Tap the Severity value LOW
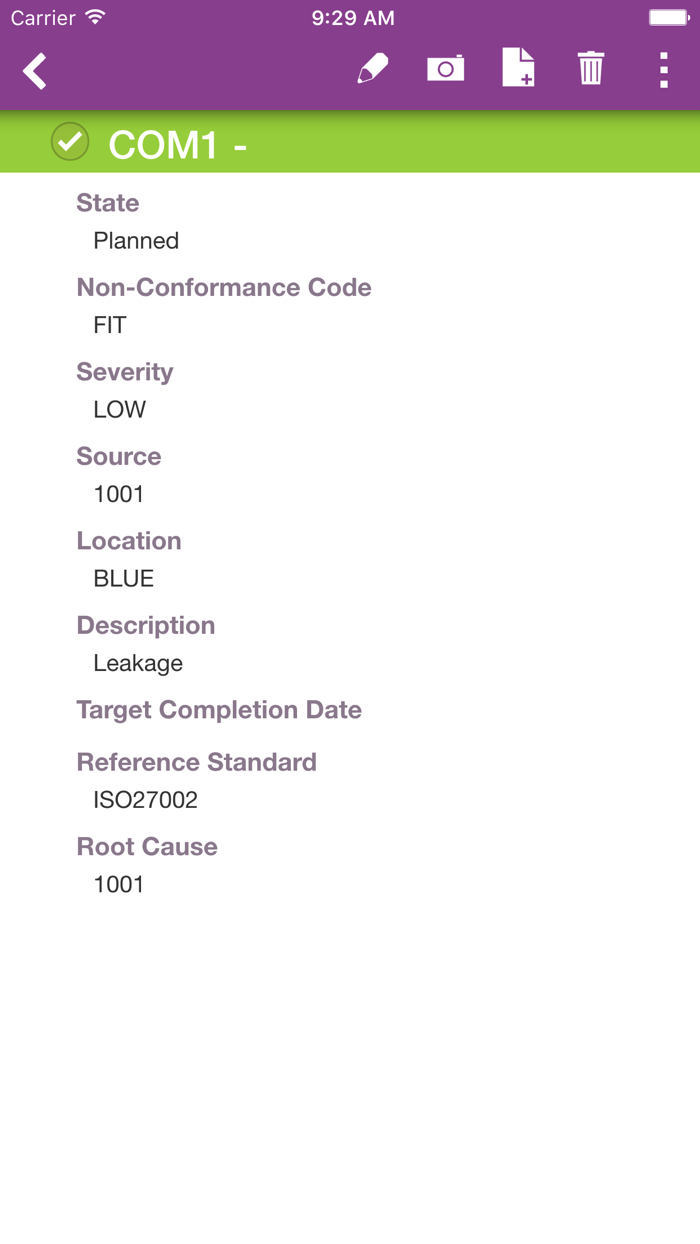 120,410
